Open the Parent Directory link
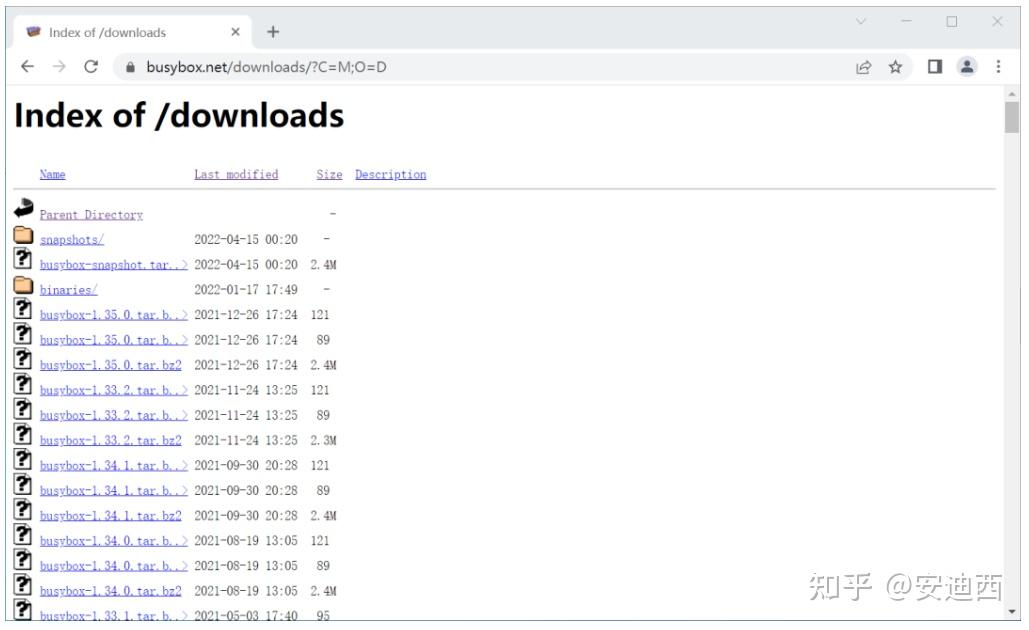1029x630 pixels. click(x=91, y=215)
